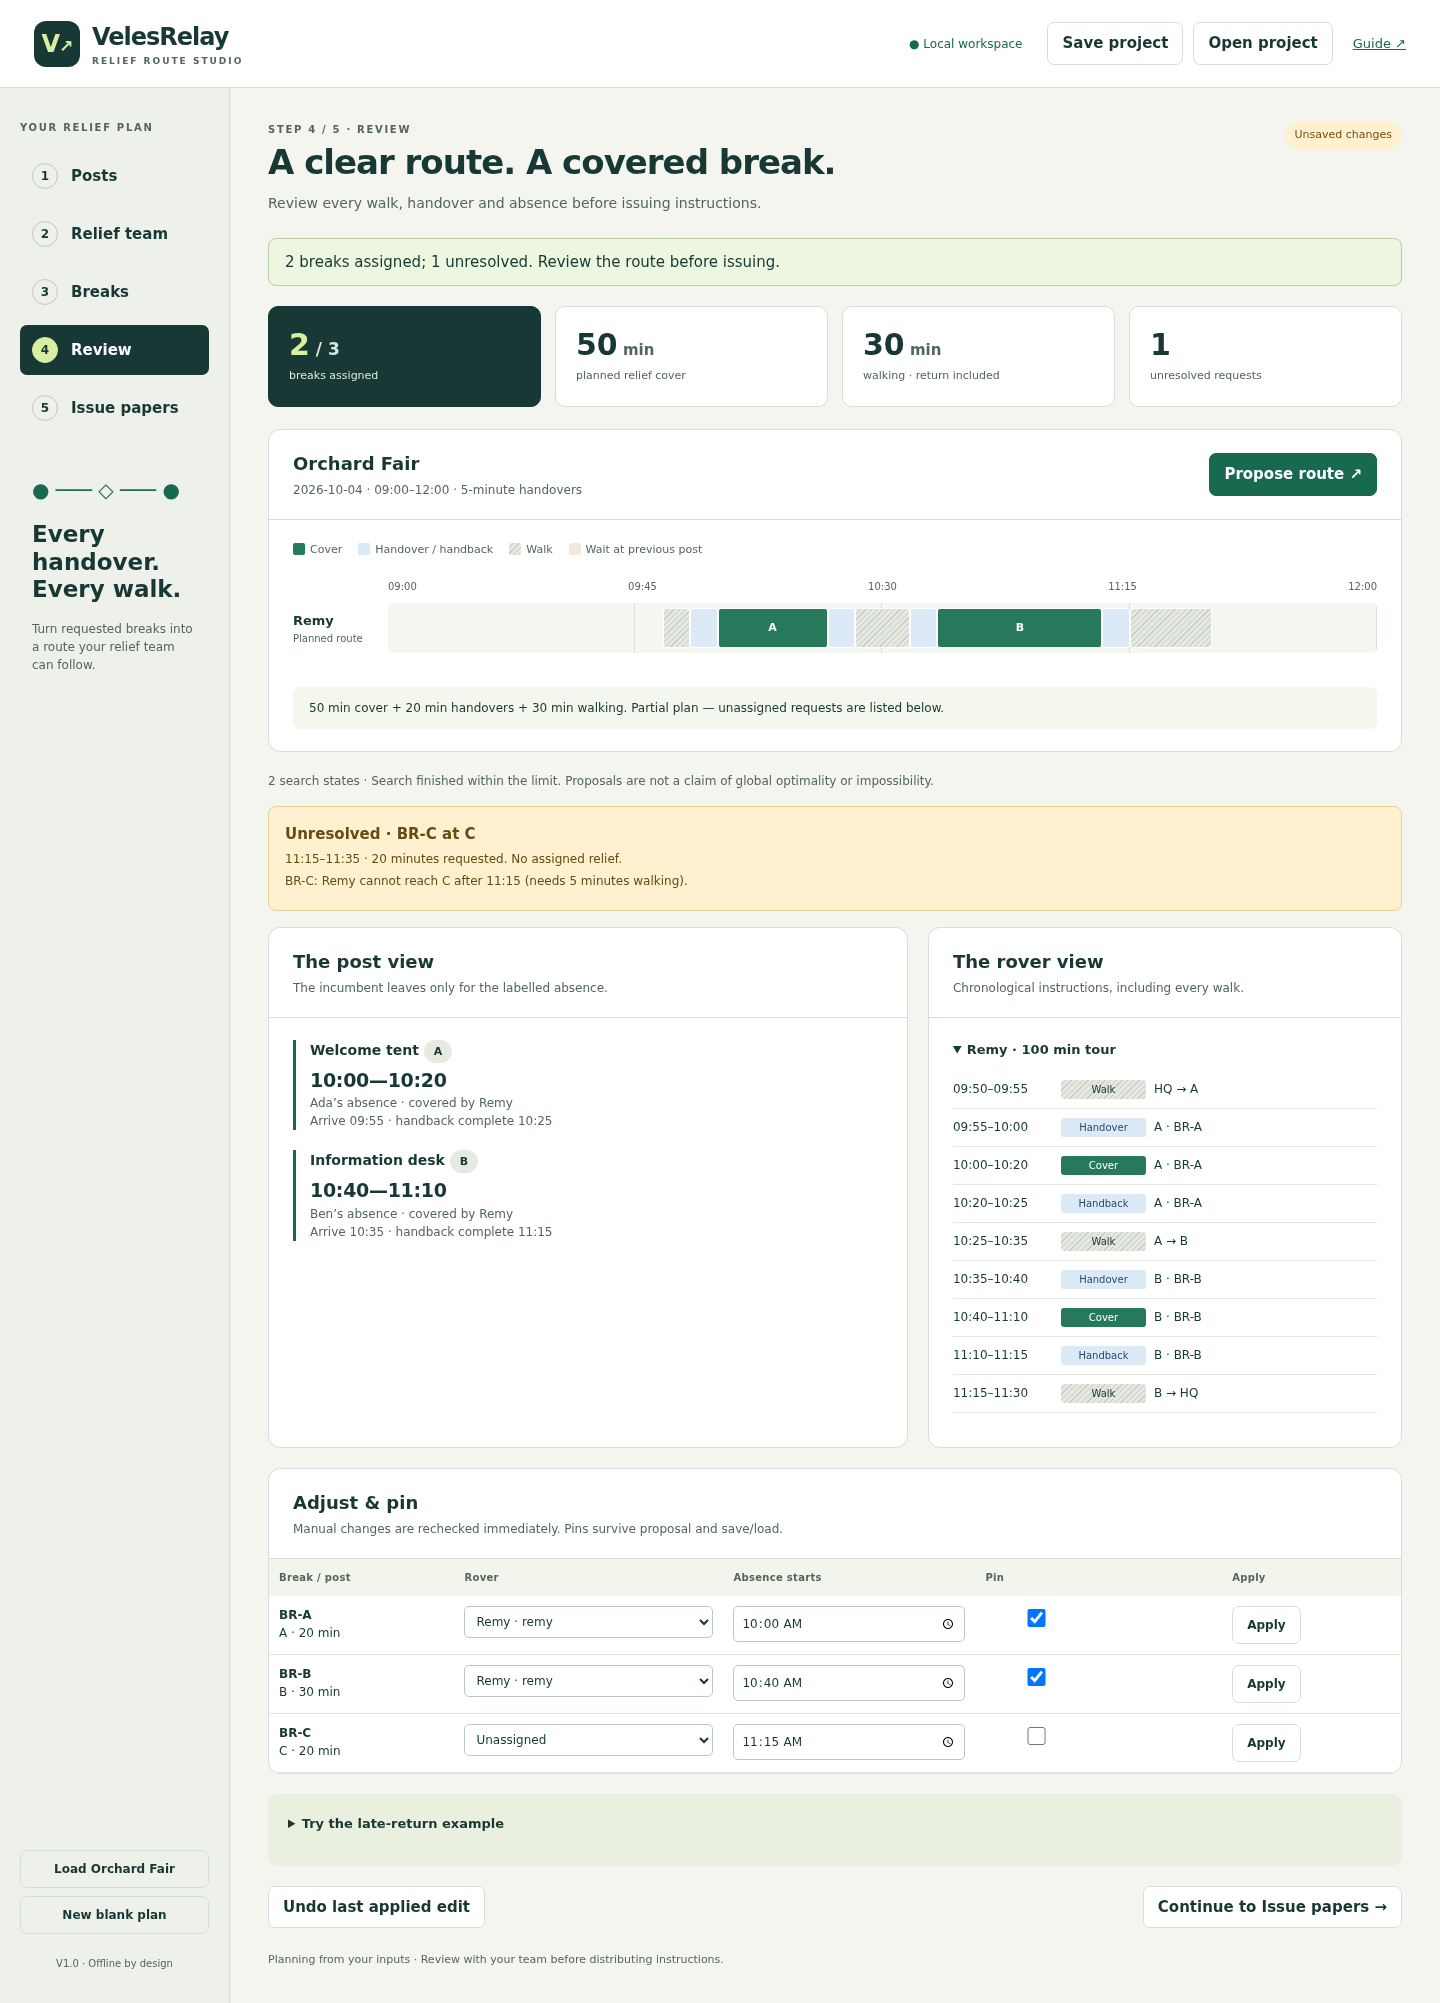Select the Review step in sidebar

(x=114, y=350)
